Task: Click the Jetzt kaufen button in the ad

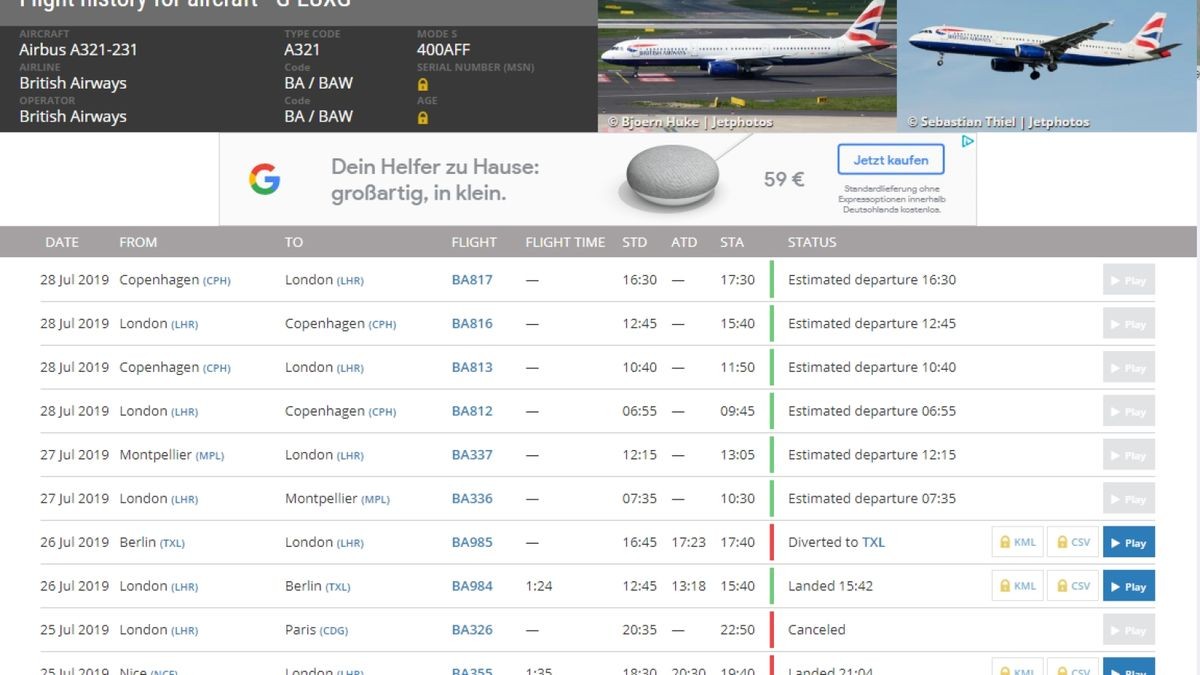Action: point(889,159)
